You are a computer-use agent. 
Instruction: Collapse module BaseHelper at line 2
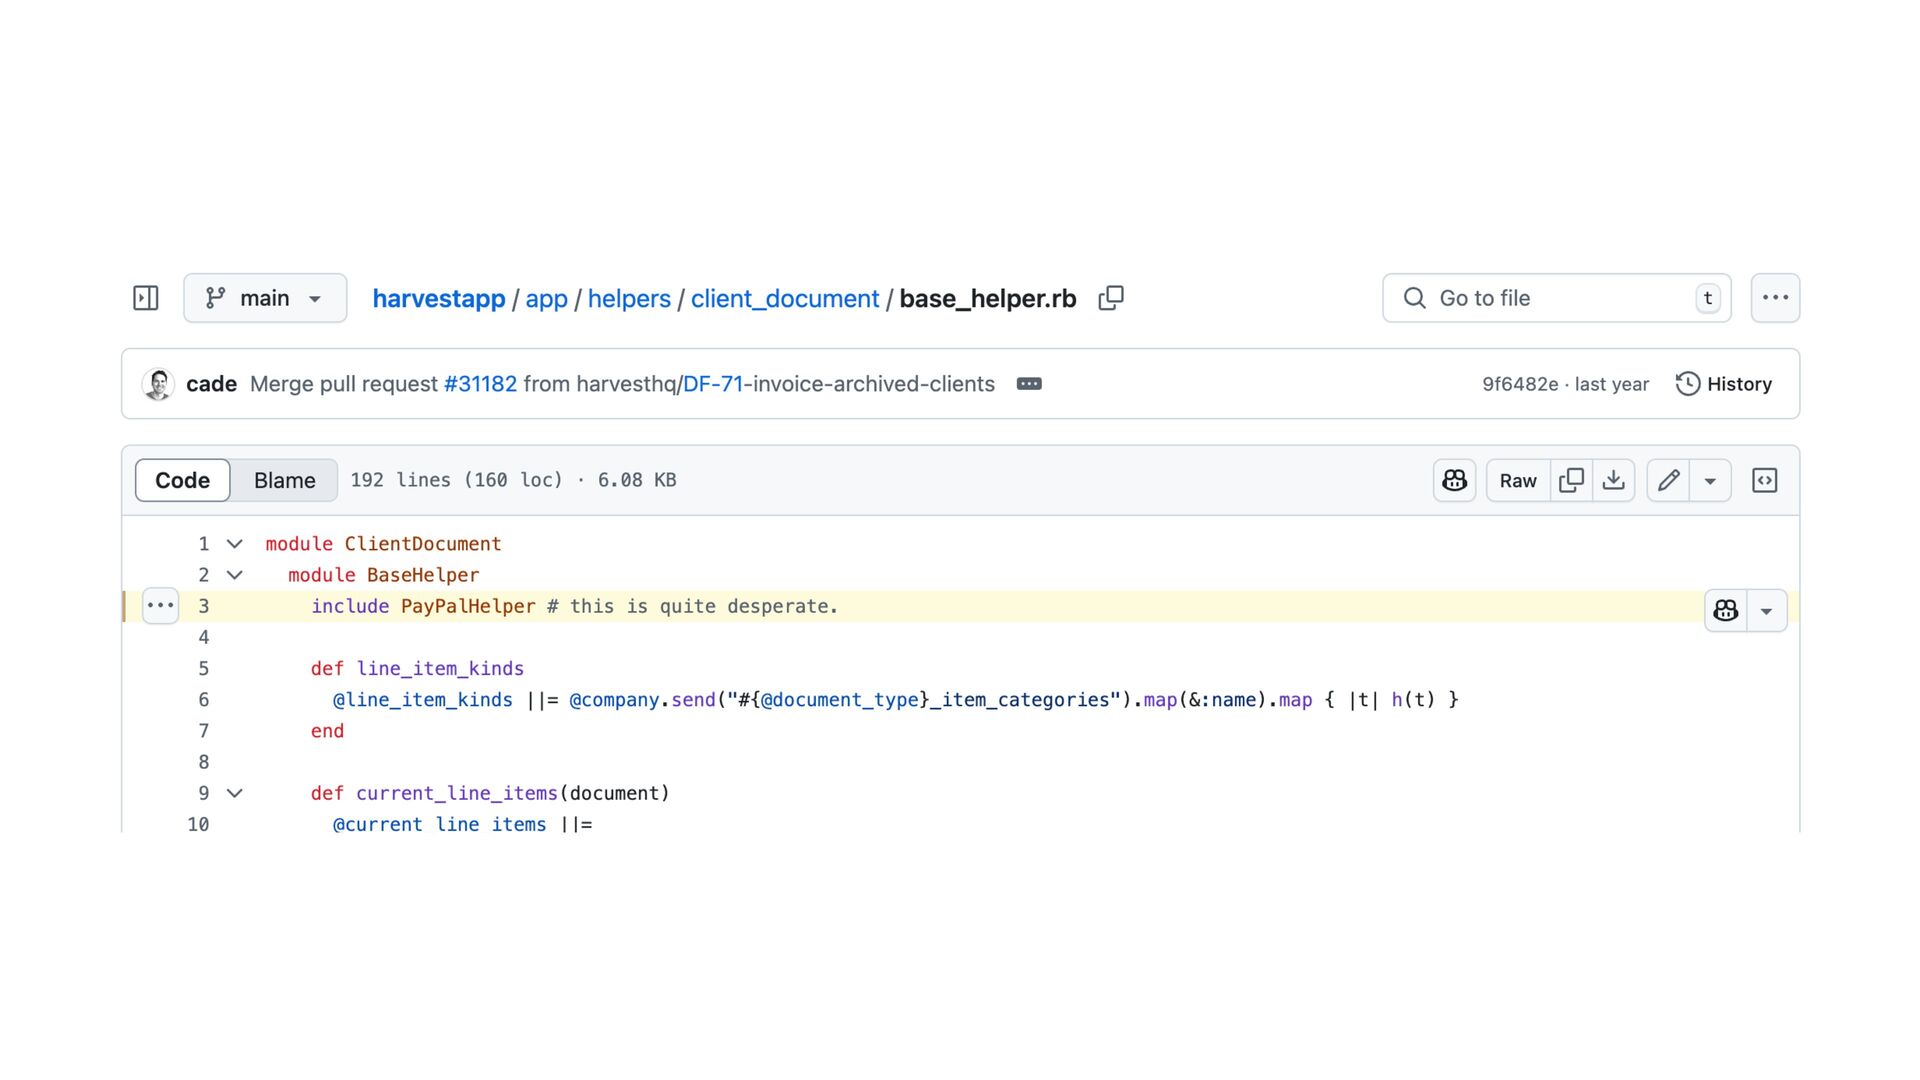point(235,575)
